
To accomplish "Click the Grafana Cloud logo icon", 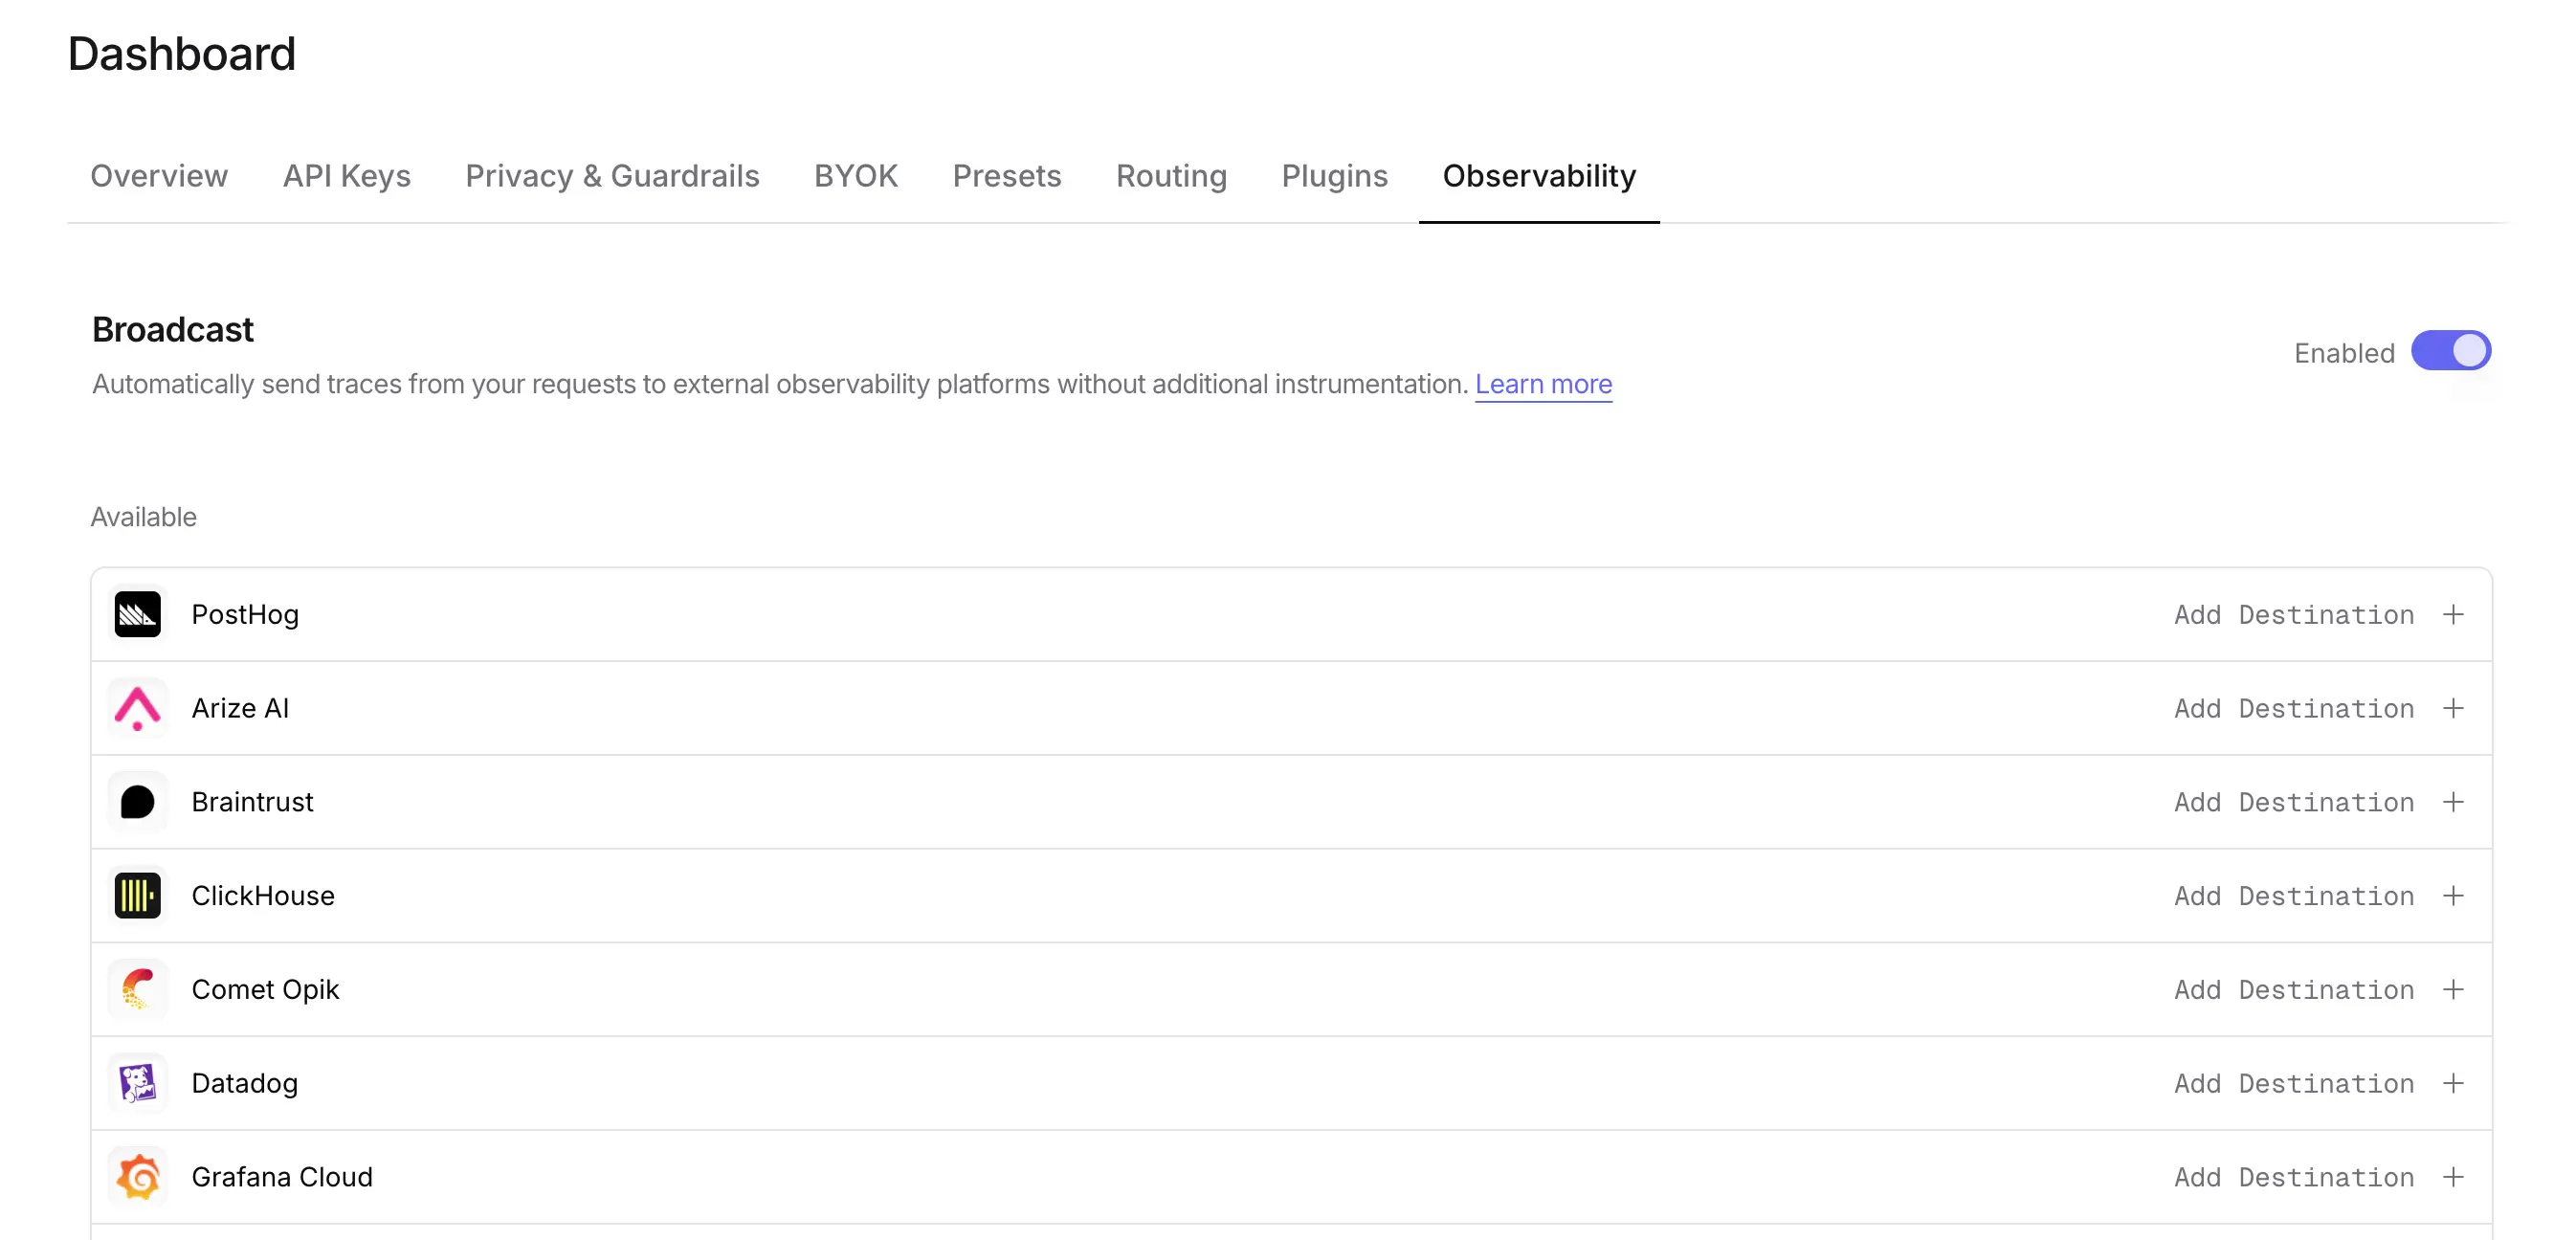I will coord(137,1177).
